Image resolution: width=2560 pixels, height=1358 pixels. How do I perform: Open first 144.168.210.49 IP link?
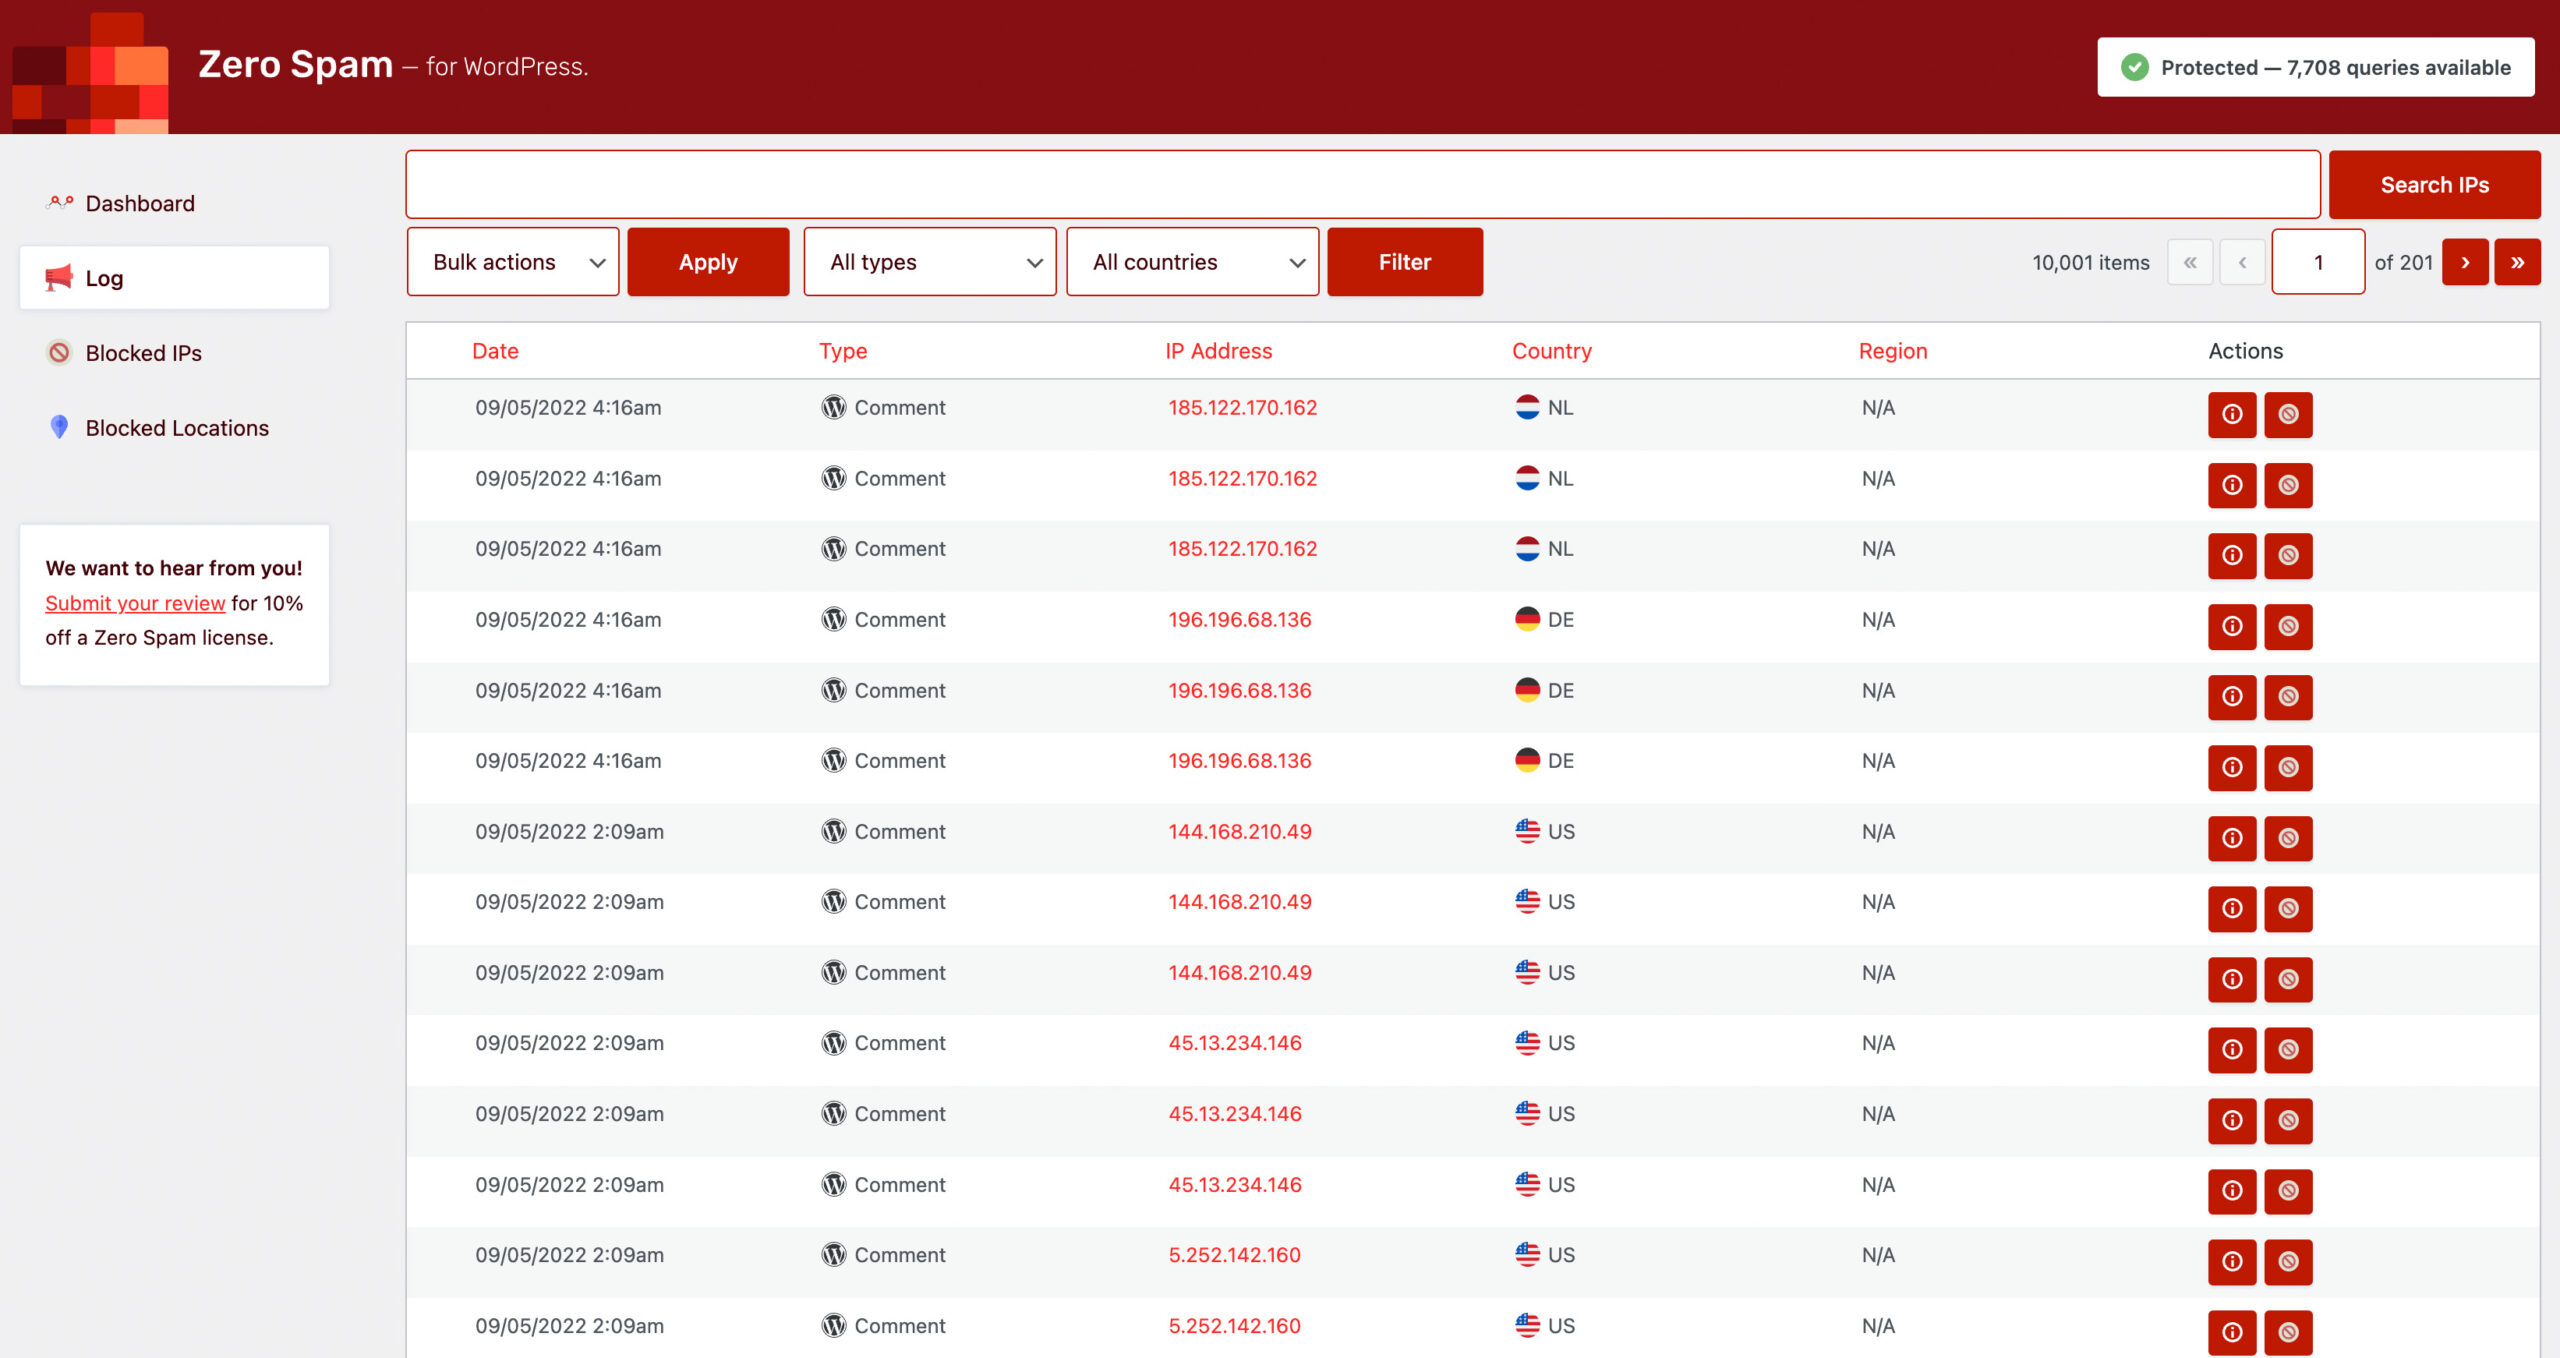tap(1239, 831)
